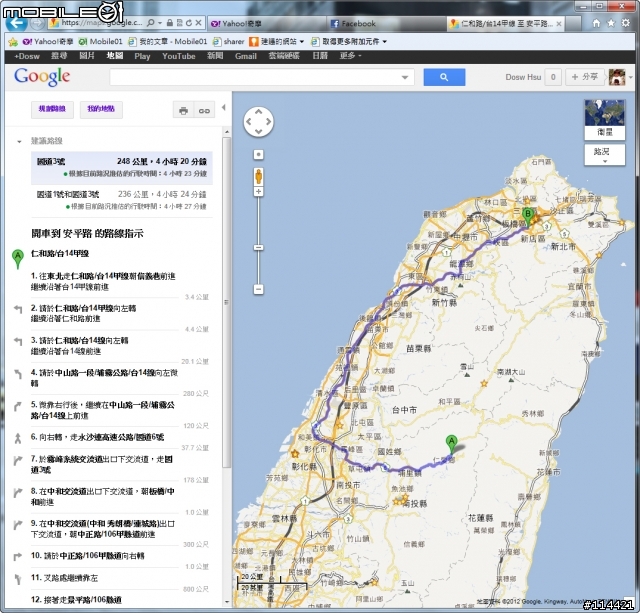Click the refresh icon in the address bar

click(x=189, y=23)
